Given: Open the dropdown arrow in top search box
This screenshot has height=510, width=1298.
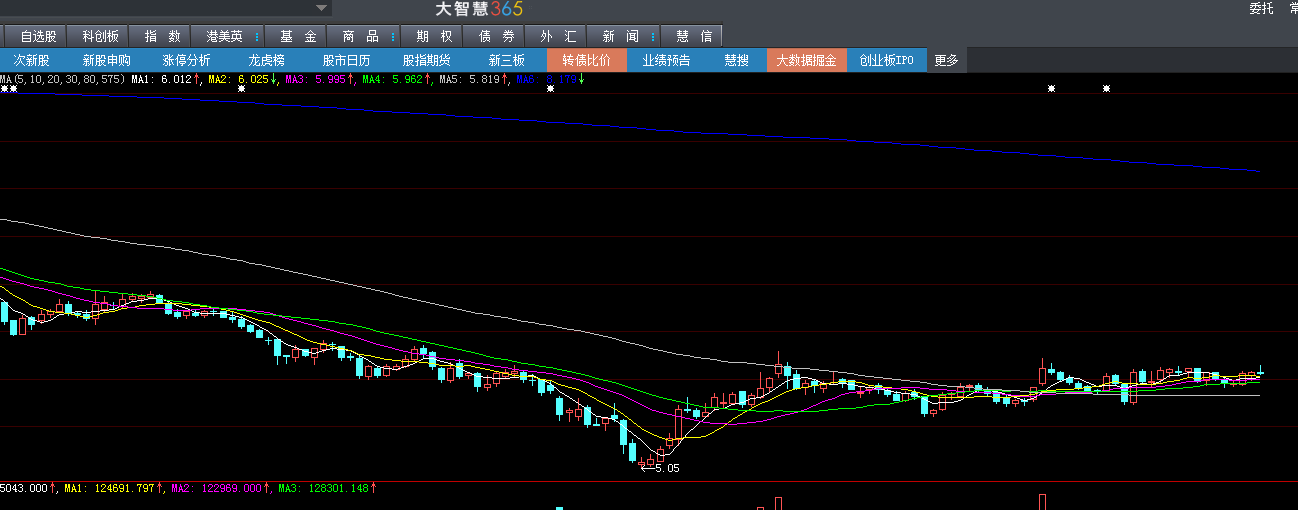Looking at the screenshot, I should coord(321,8).
